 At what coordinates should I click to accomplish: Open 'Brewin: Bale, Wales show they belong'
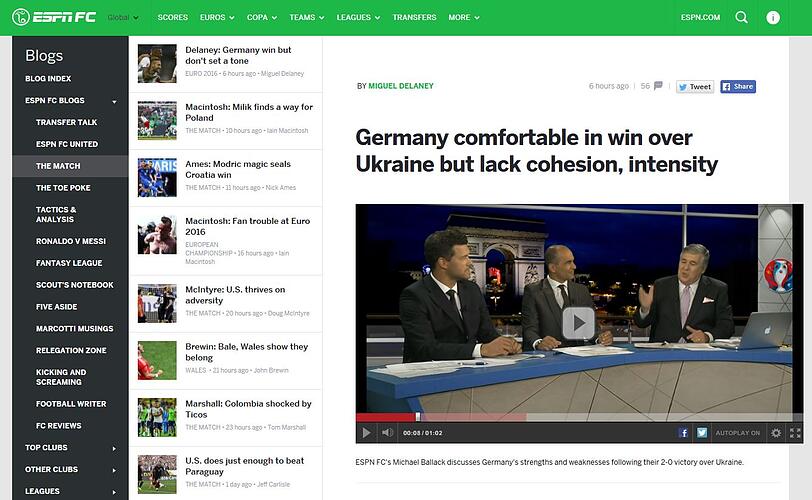coord(246,352)
